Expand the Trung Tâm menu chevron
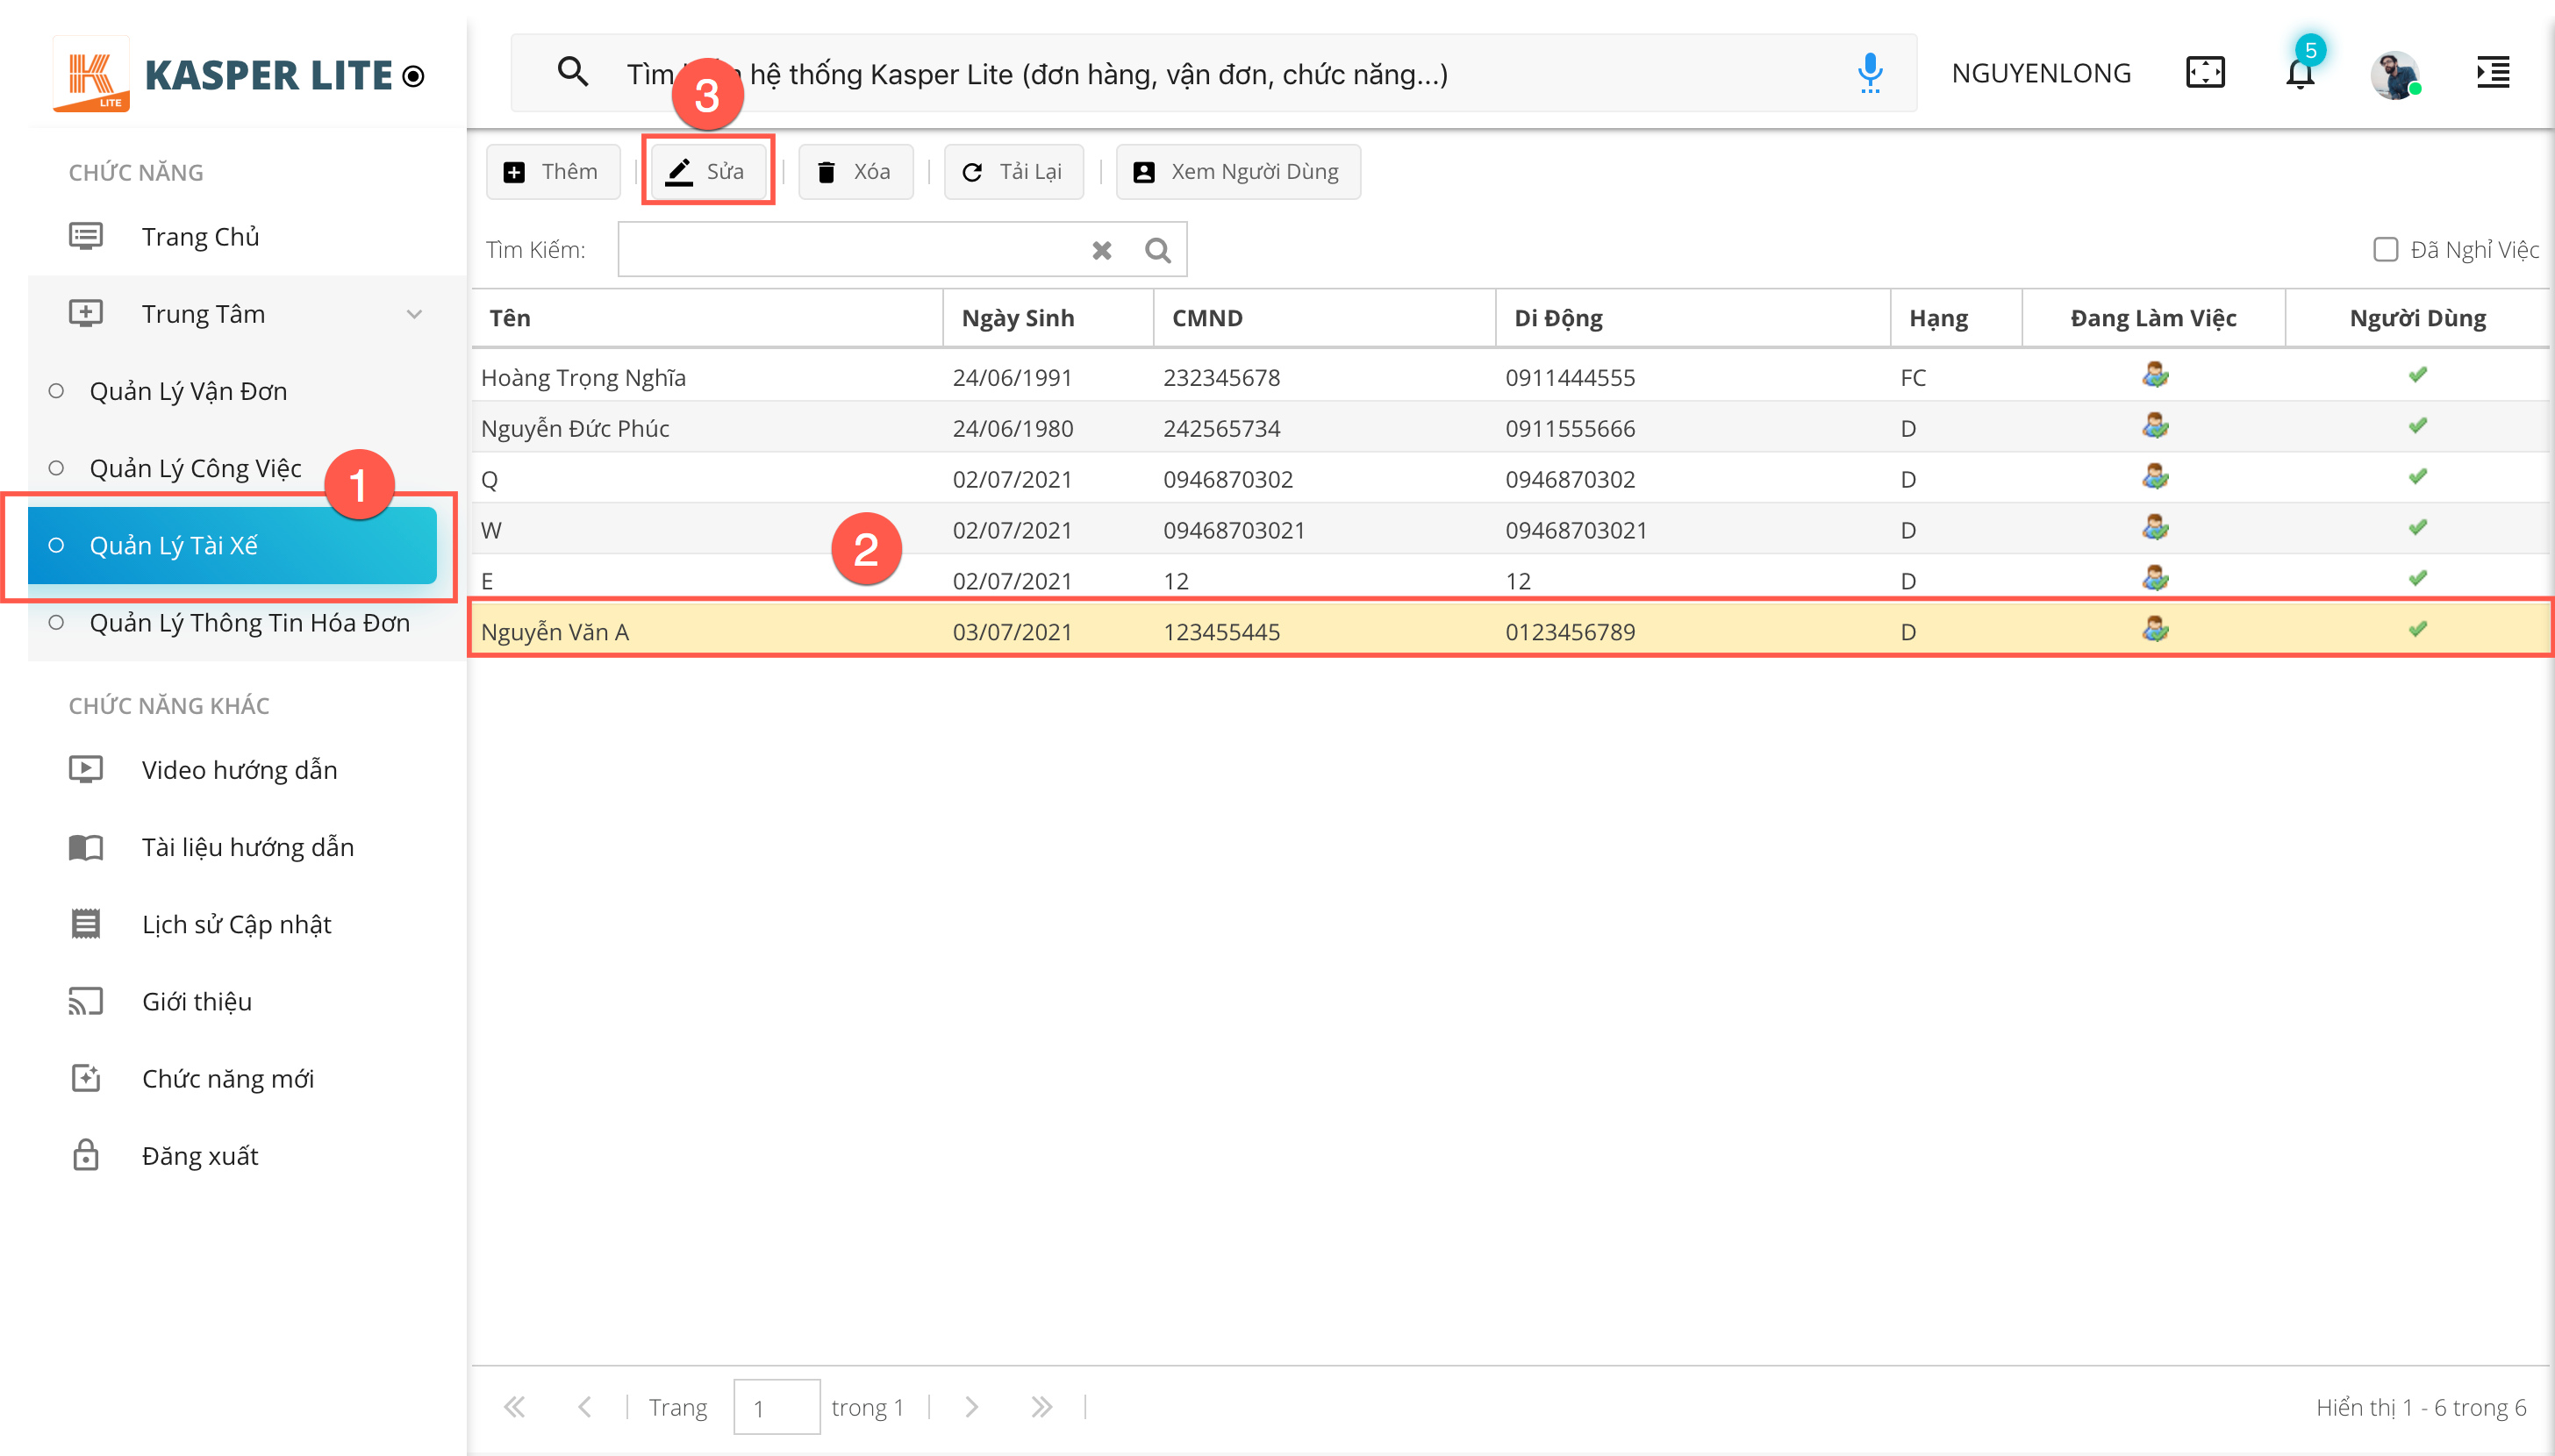2555x1456 pixels. (414, 314)
